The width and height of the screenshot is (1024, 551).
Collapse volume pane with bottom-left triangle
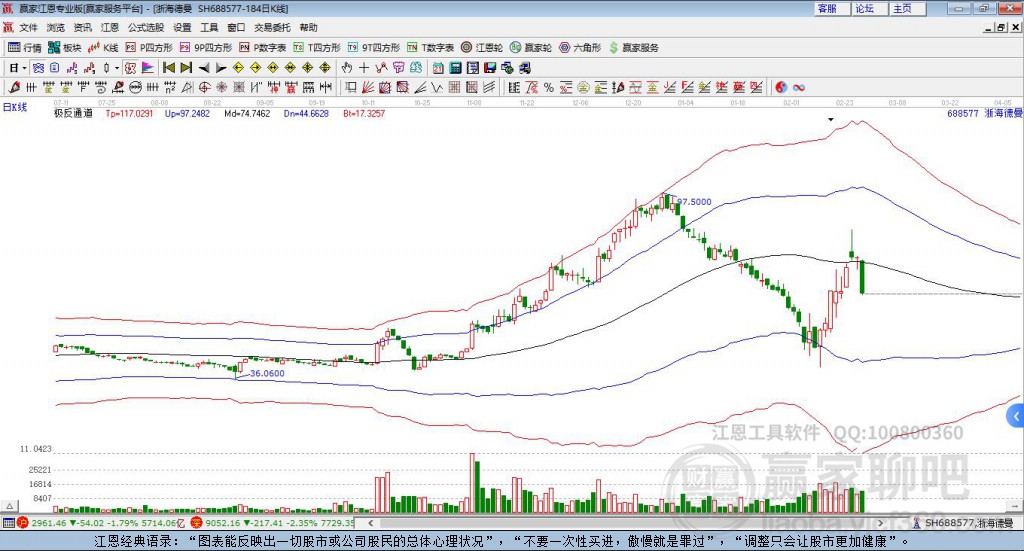click(x=9, y=506)
